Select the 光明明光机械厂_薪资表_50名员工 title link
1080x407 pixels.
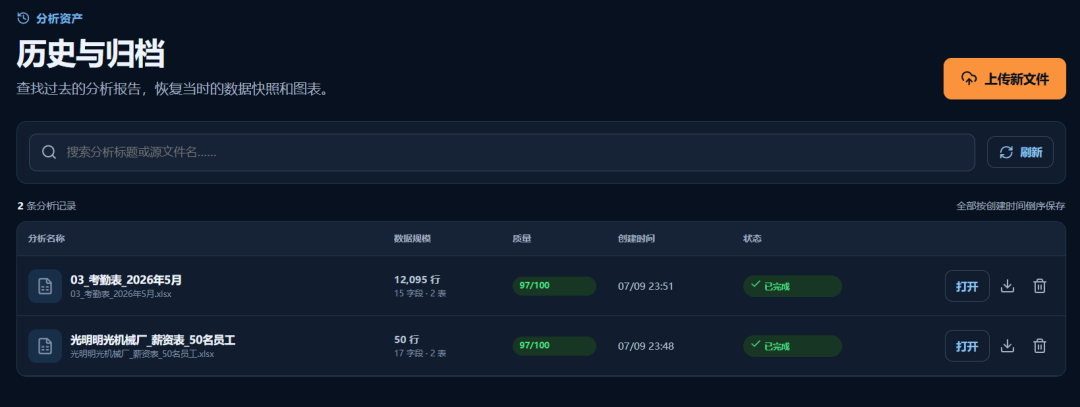(153, 340)
